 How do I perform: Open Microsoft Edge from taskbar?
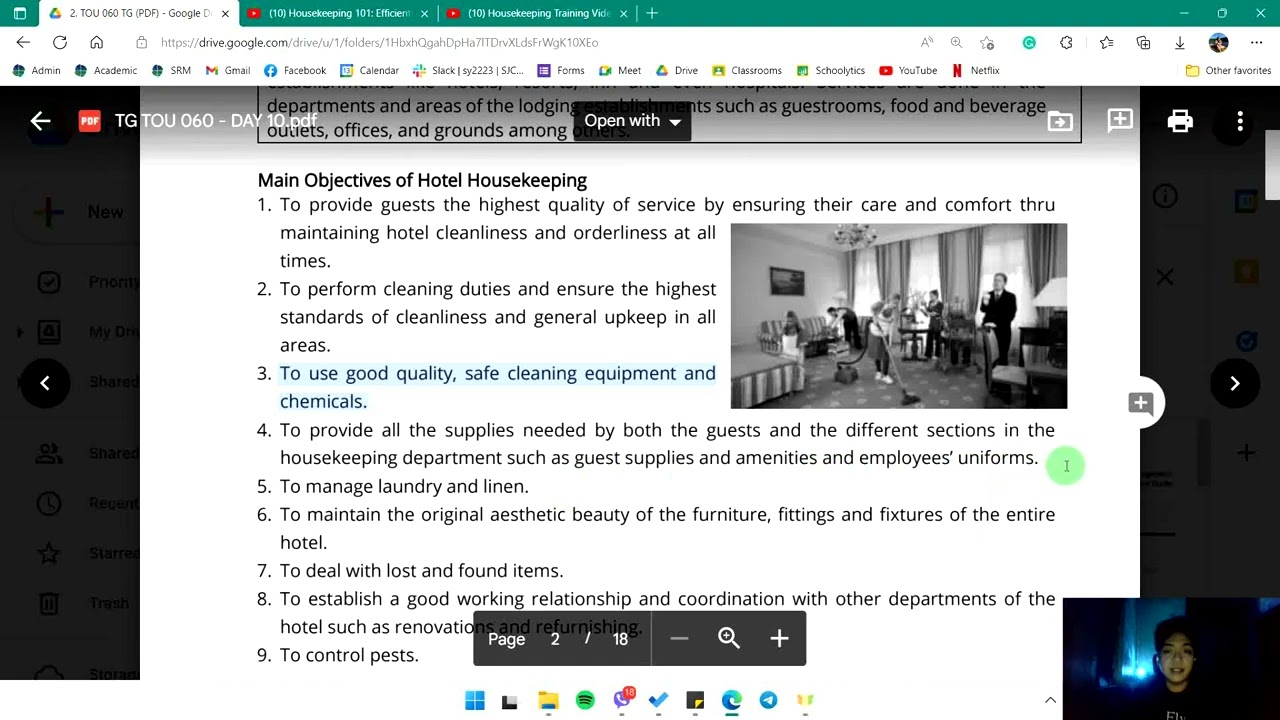(x=732, y=700)
